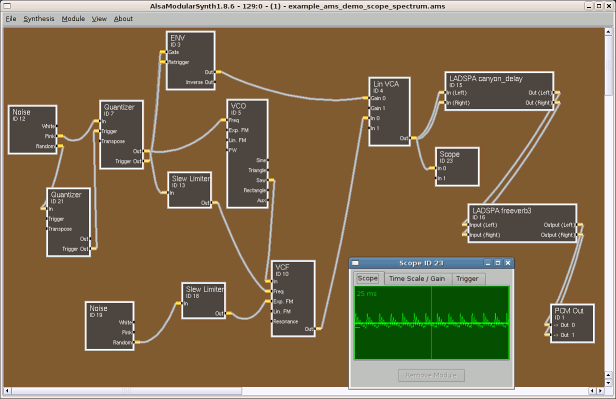This screenshot has width=616, height=399.
Task: Open Scope ID 23 window menu icon
Action: (x=355, y=263)
